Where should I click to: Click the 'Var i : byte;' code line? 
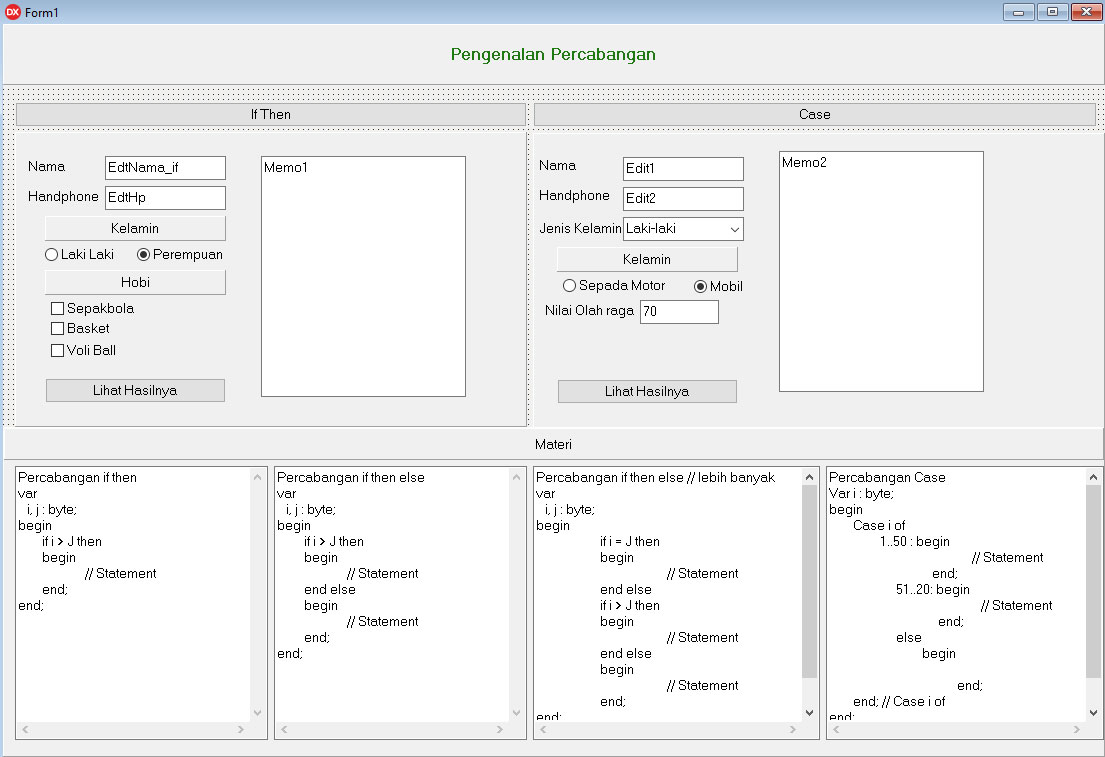pos(862,493)
